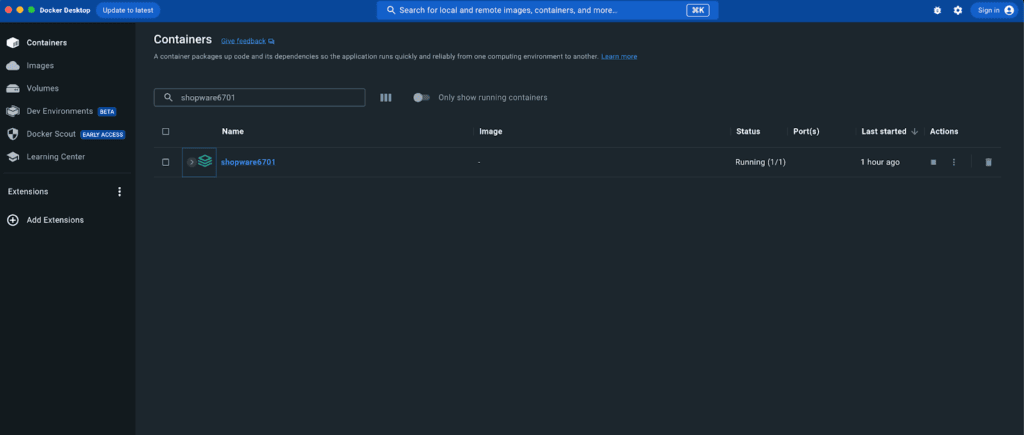Tick the select-all checkbox in table header

click(x=165, y=131)
